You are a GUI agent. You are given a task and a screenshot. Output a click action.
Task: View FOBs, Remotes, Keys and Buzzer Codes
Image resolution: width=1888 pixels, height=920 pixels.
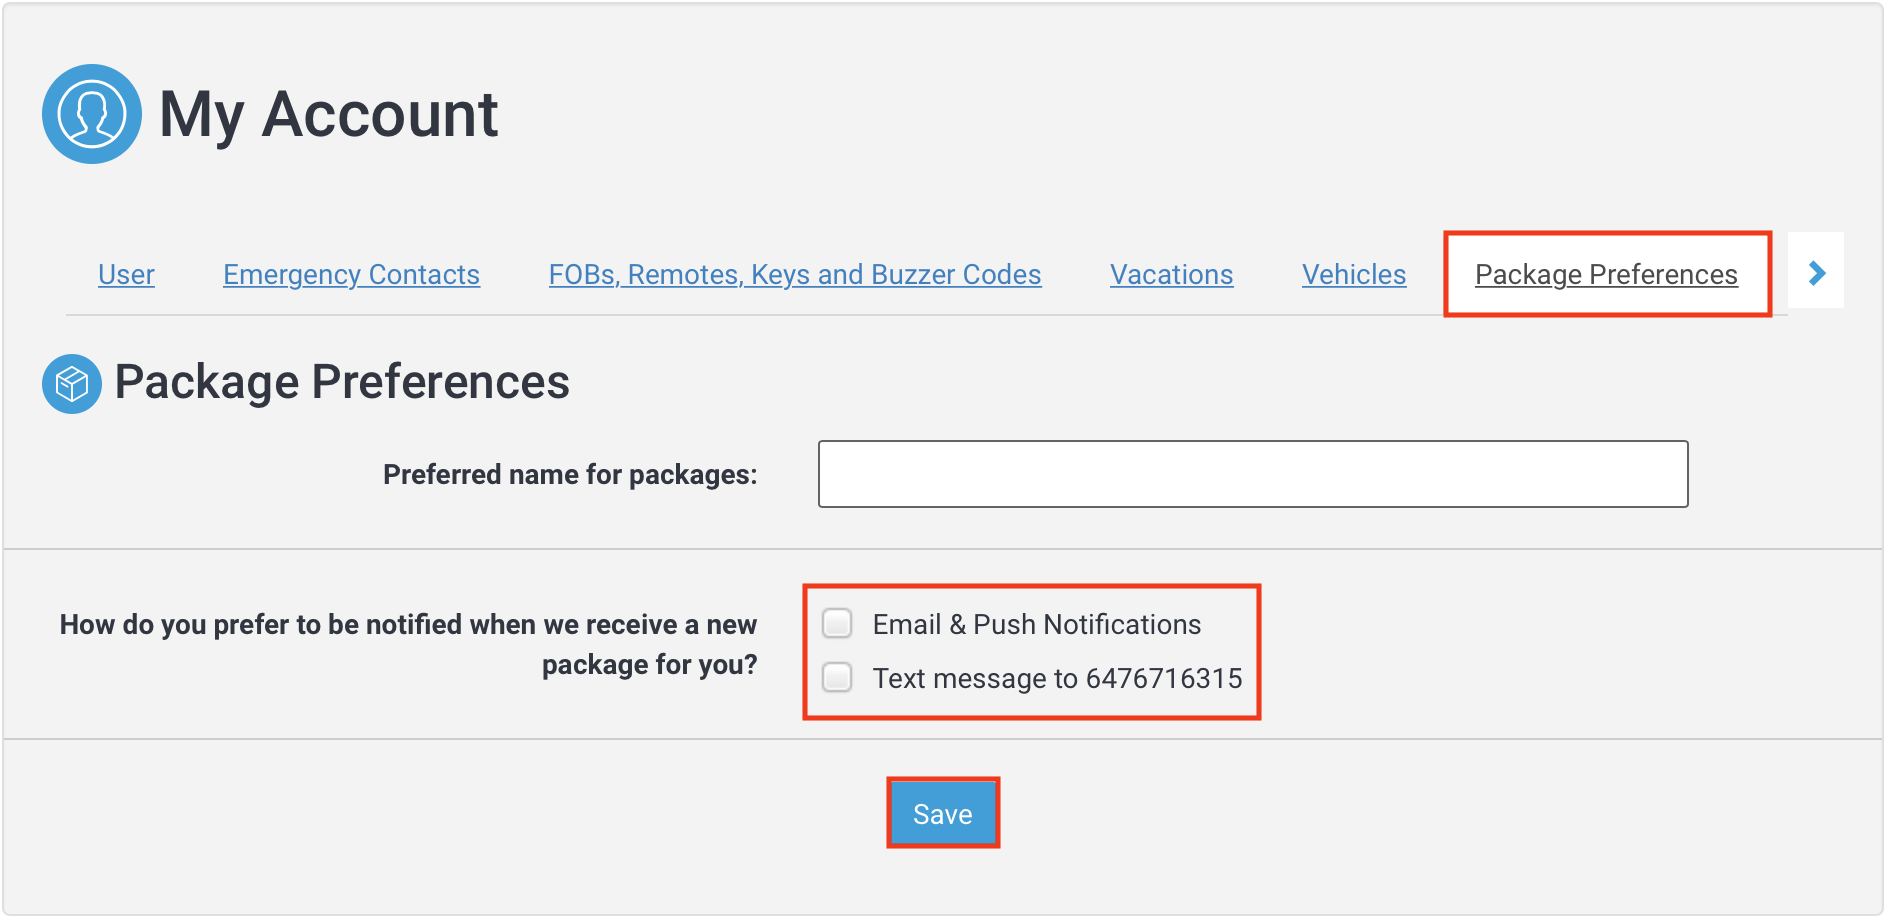(x=793, y=274)
